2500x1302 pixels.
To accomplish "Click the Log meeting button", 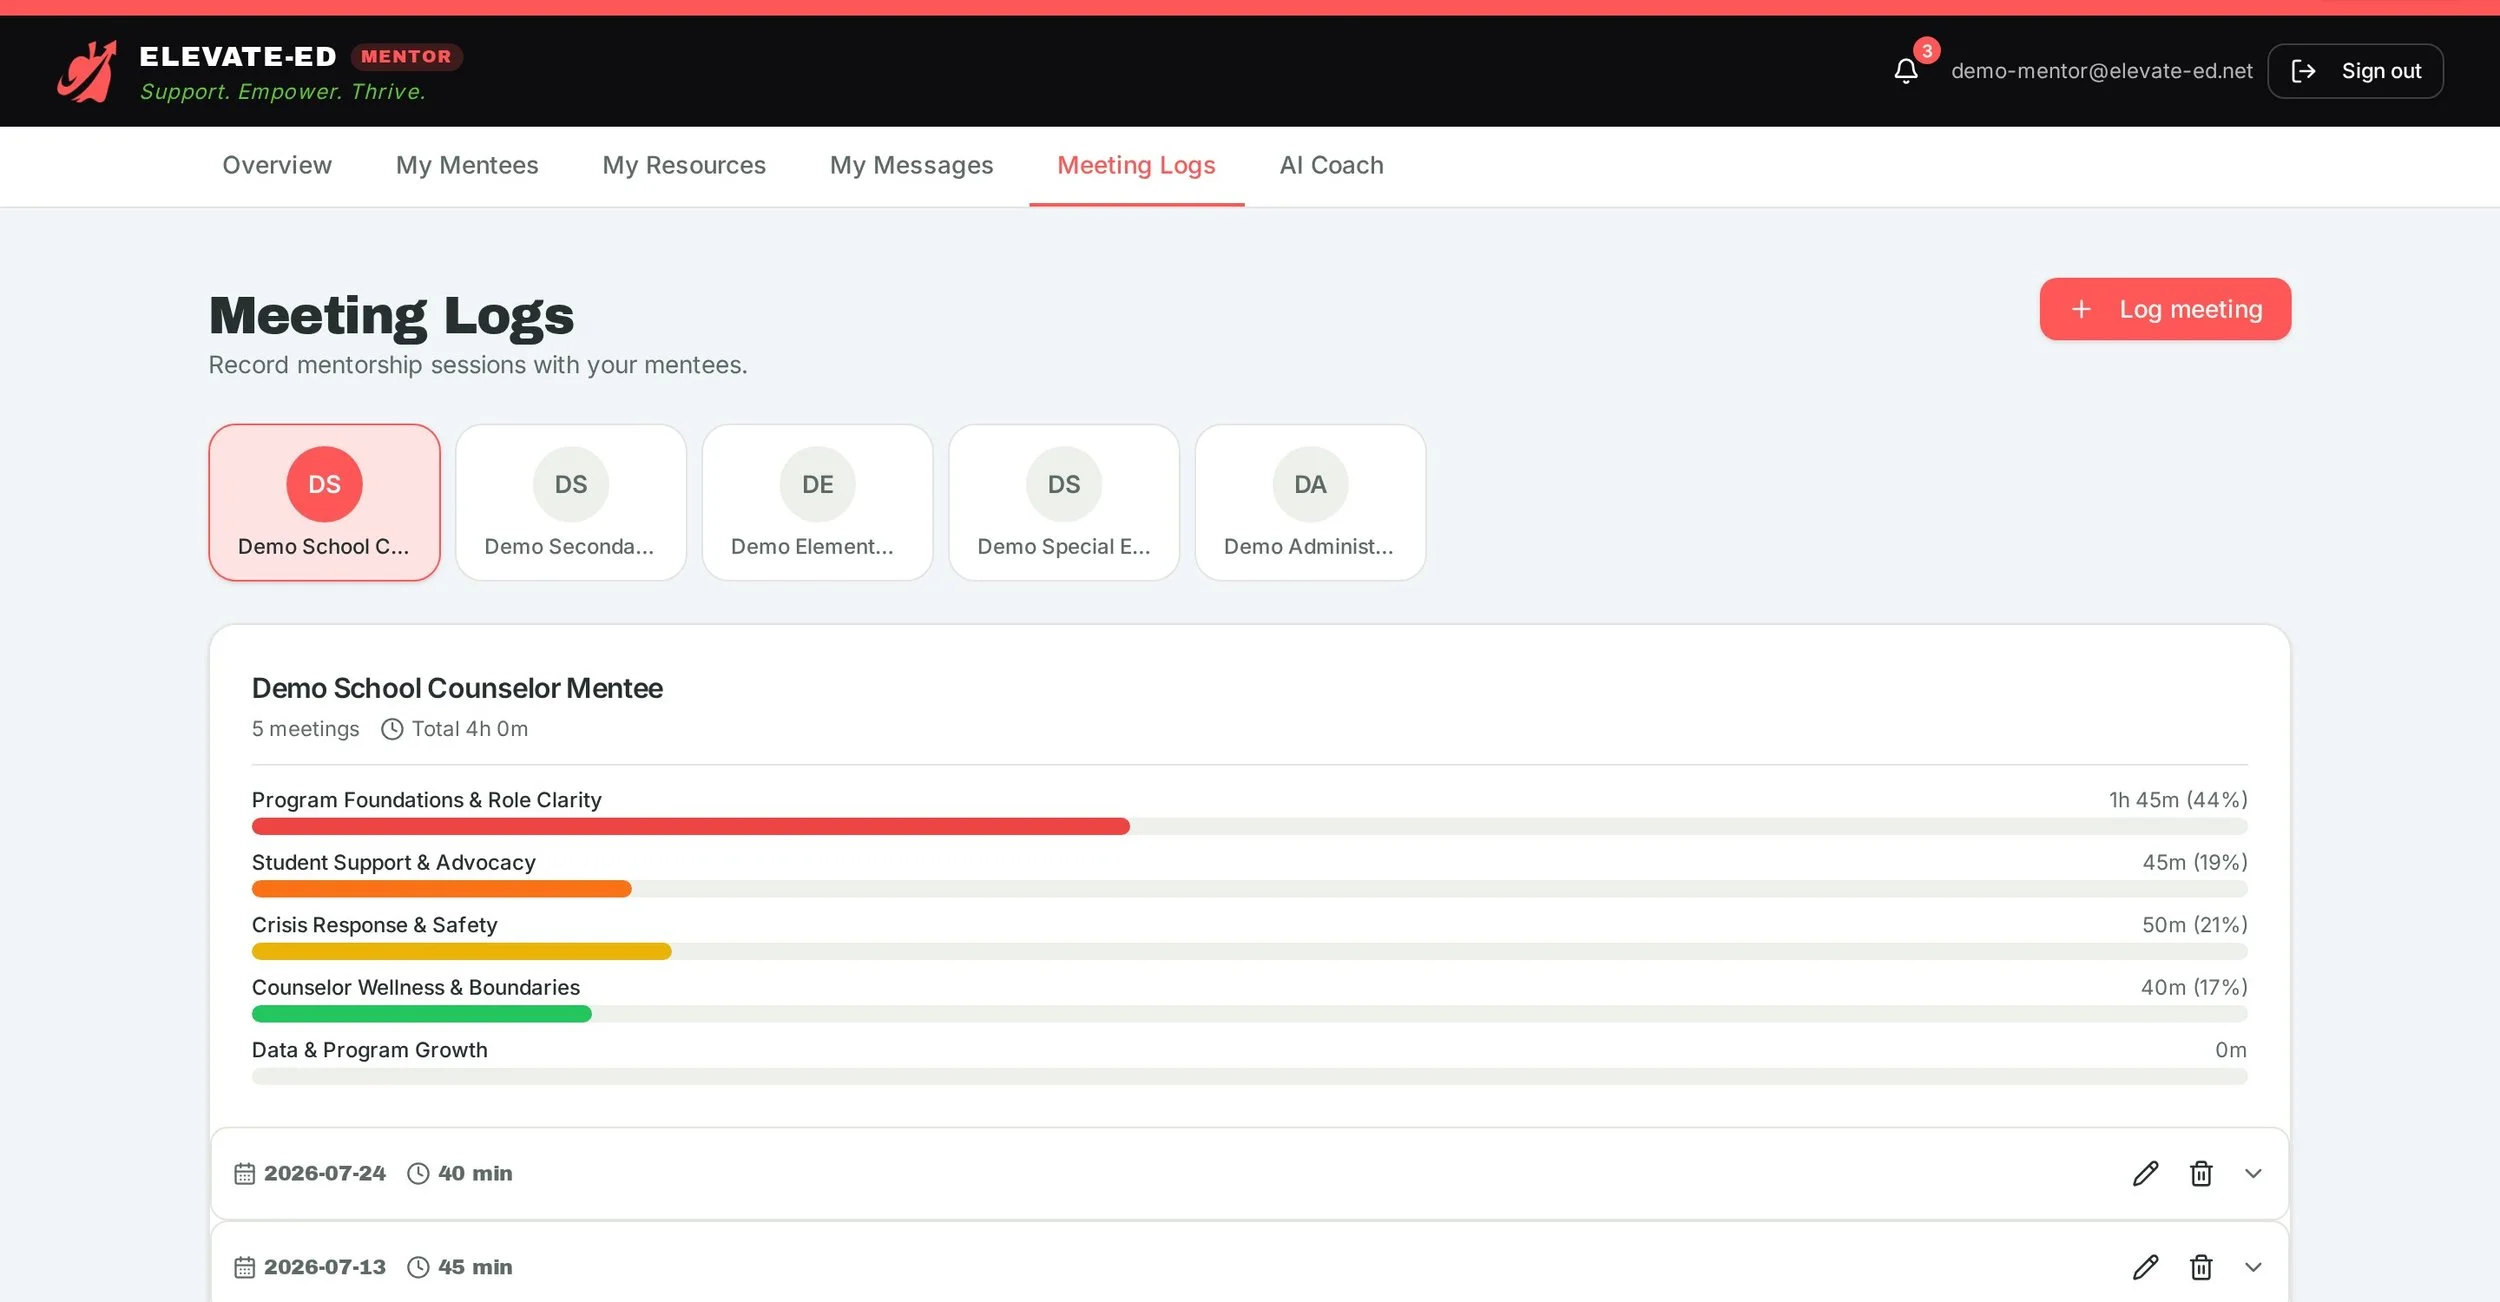I will tap(2165, 309).
